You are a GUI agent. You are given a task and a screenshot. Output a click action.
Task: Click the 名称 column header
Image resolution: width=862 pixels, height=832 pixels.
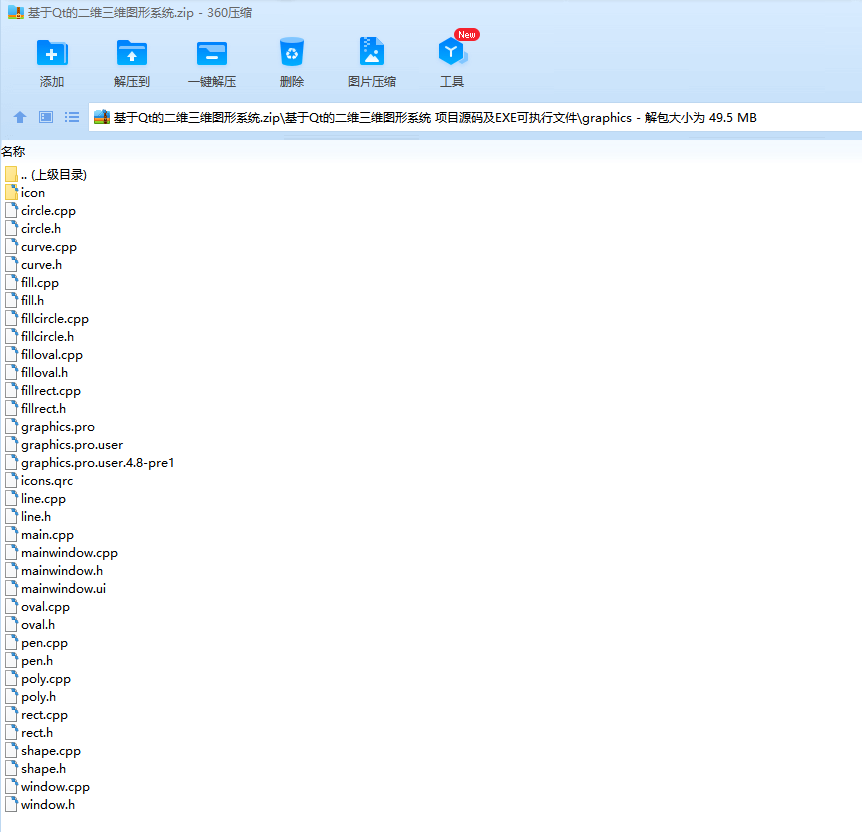(13, 151)
